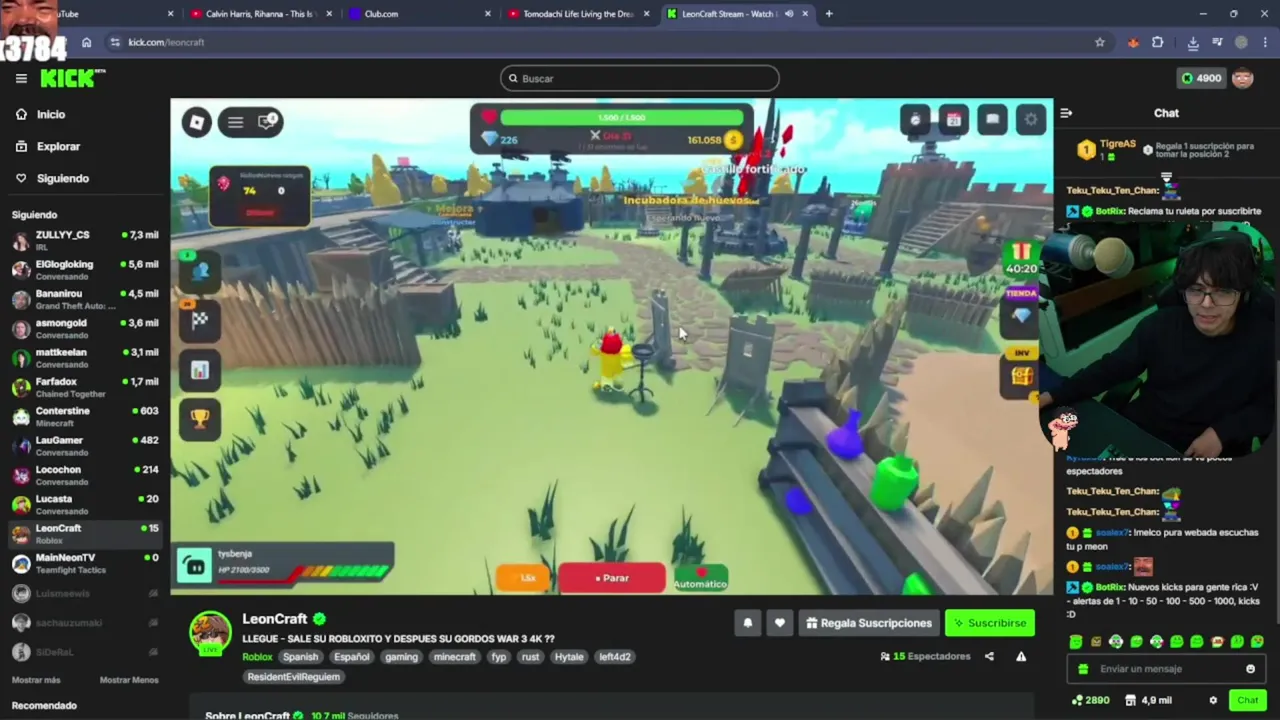Open Conterstine channel in sidebar
Viewport: 1280px width, 720px height.
(85, 416)
